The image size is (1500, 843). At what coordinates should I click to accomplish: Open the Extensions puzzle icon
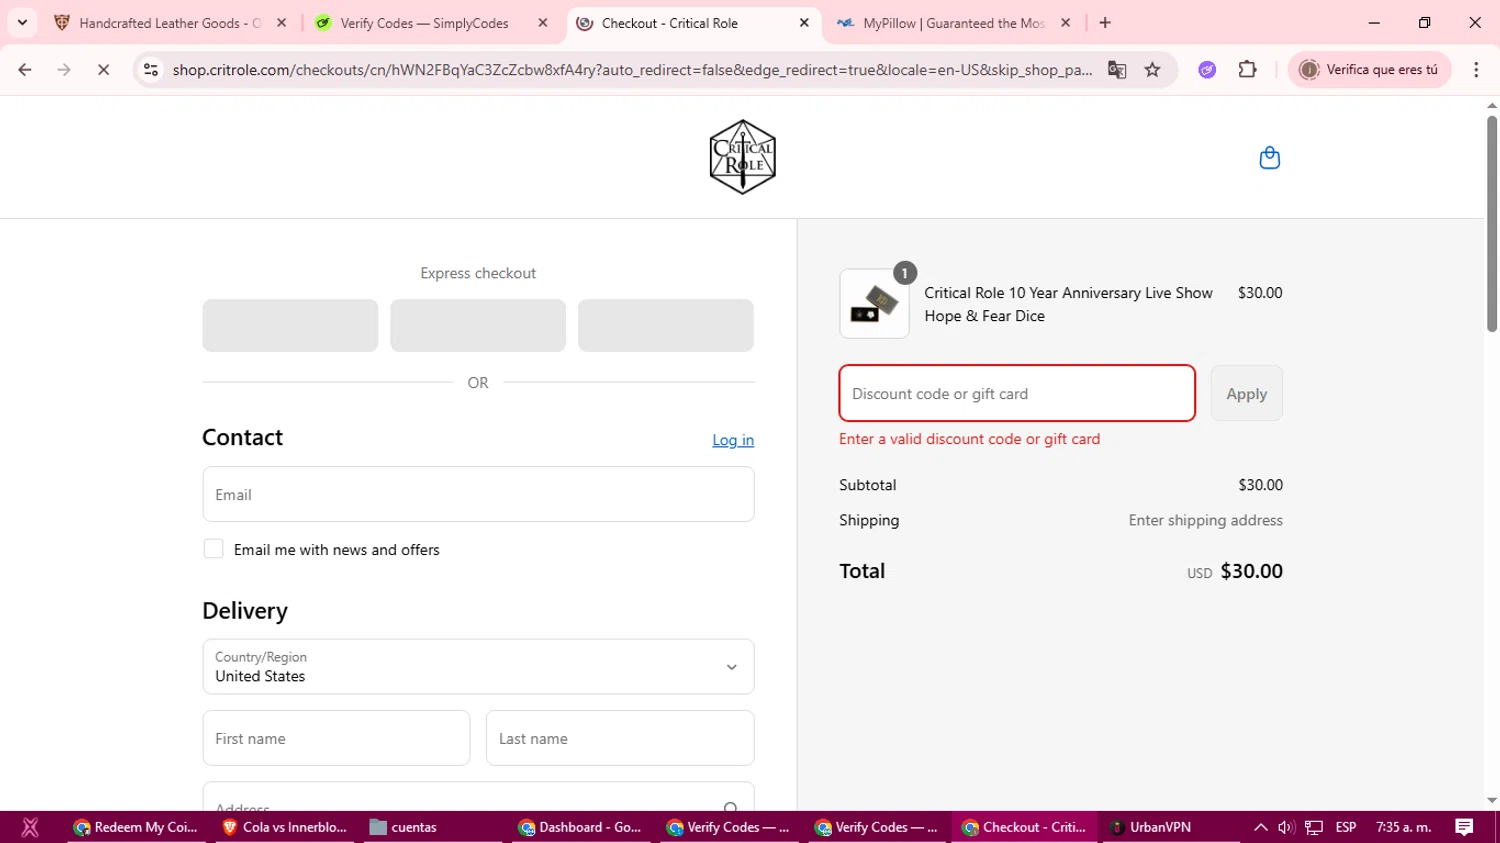pos(1247,70)
